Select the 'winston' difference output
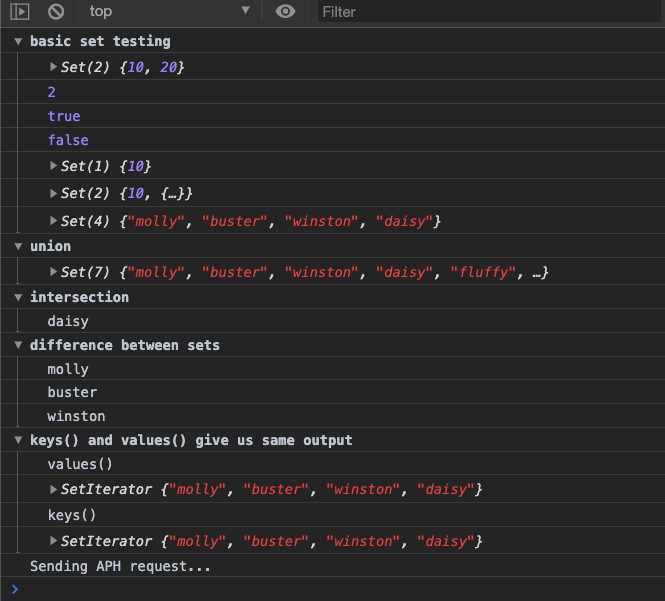Viewport: 665px width, 601px height. (x=76, y=417)
